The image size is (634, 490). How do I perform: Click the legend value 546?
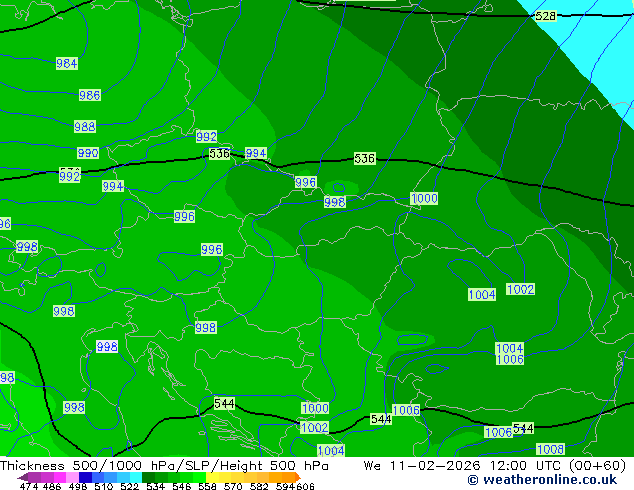182,486
